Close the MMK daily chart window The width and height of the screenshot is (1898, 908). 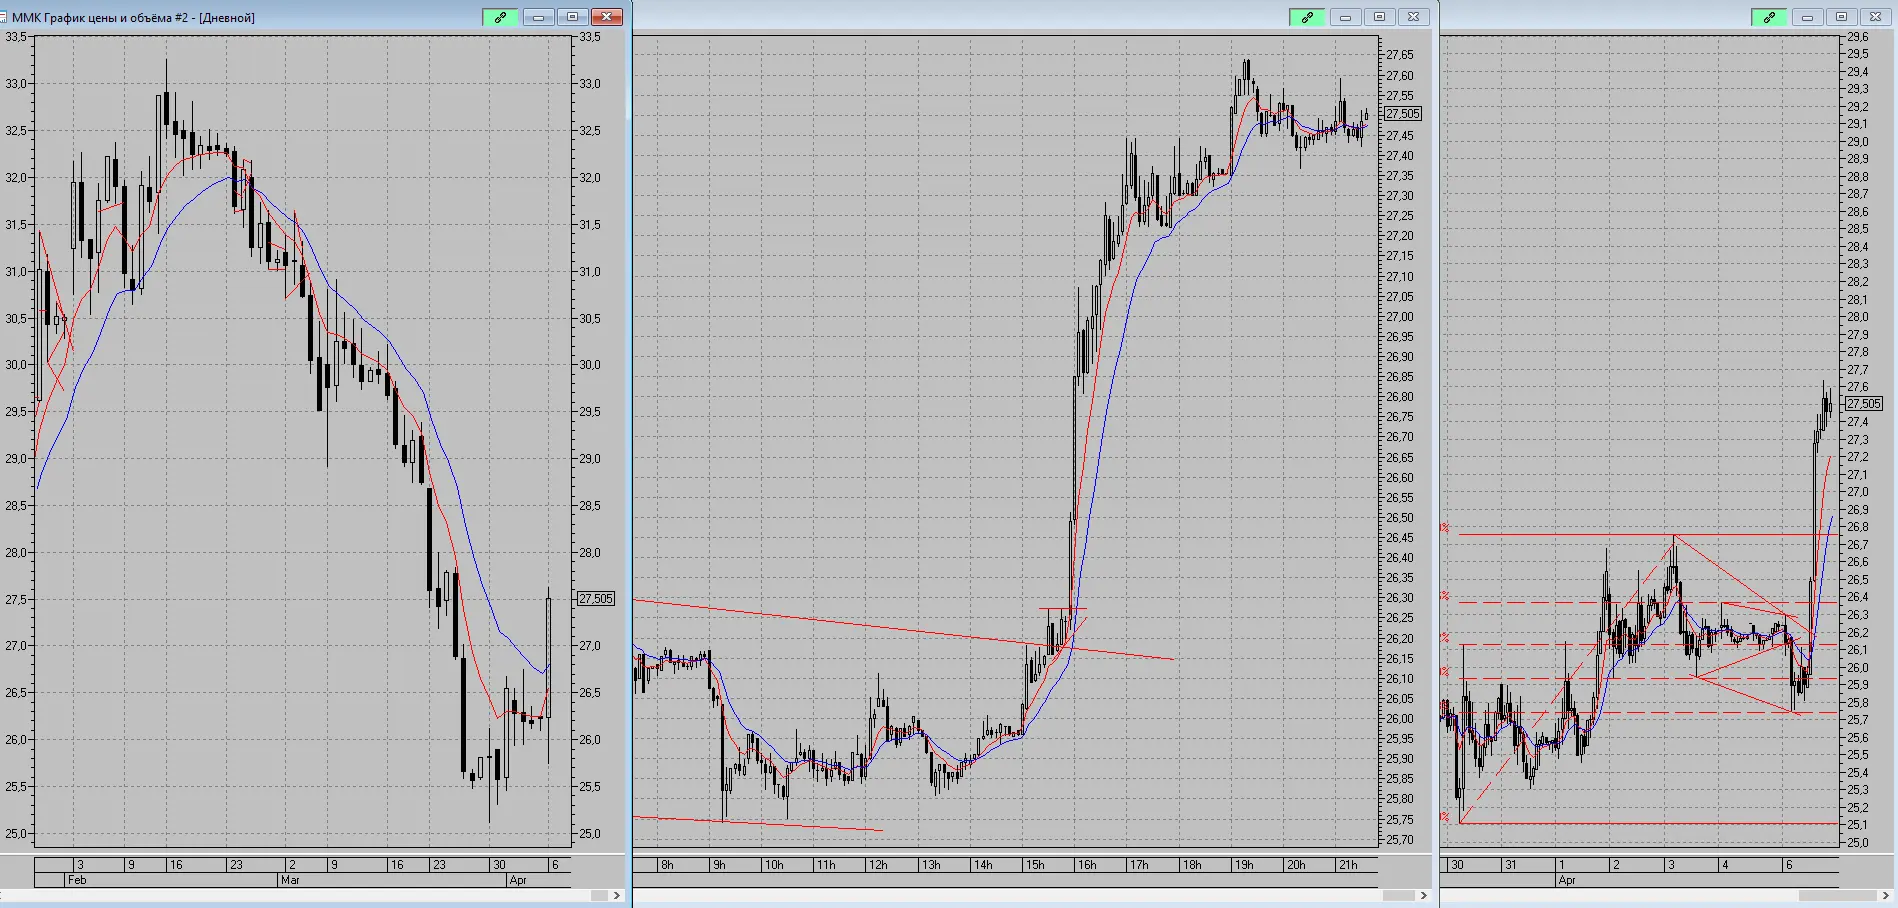click(607, 17)
